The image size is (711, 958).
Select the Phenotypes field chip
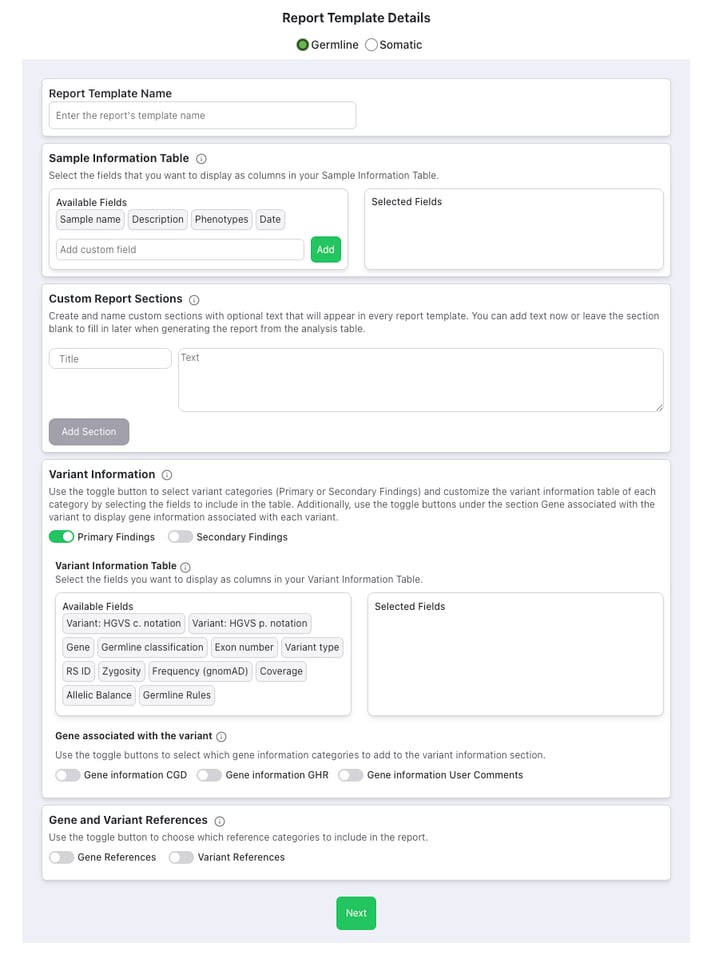pyautogui.click(x=222, y=219)
